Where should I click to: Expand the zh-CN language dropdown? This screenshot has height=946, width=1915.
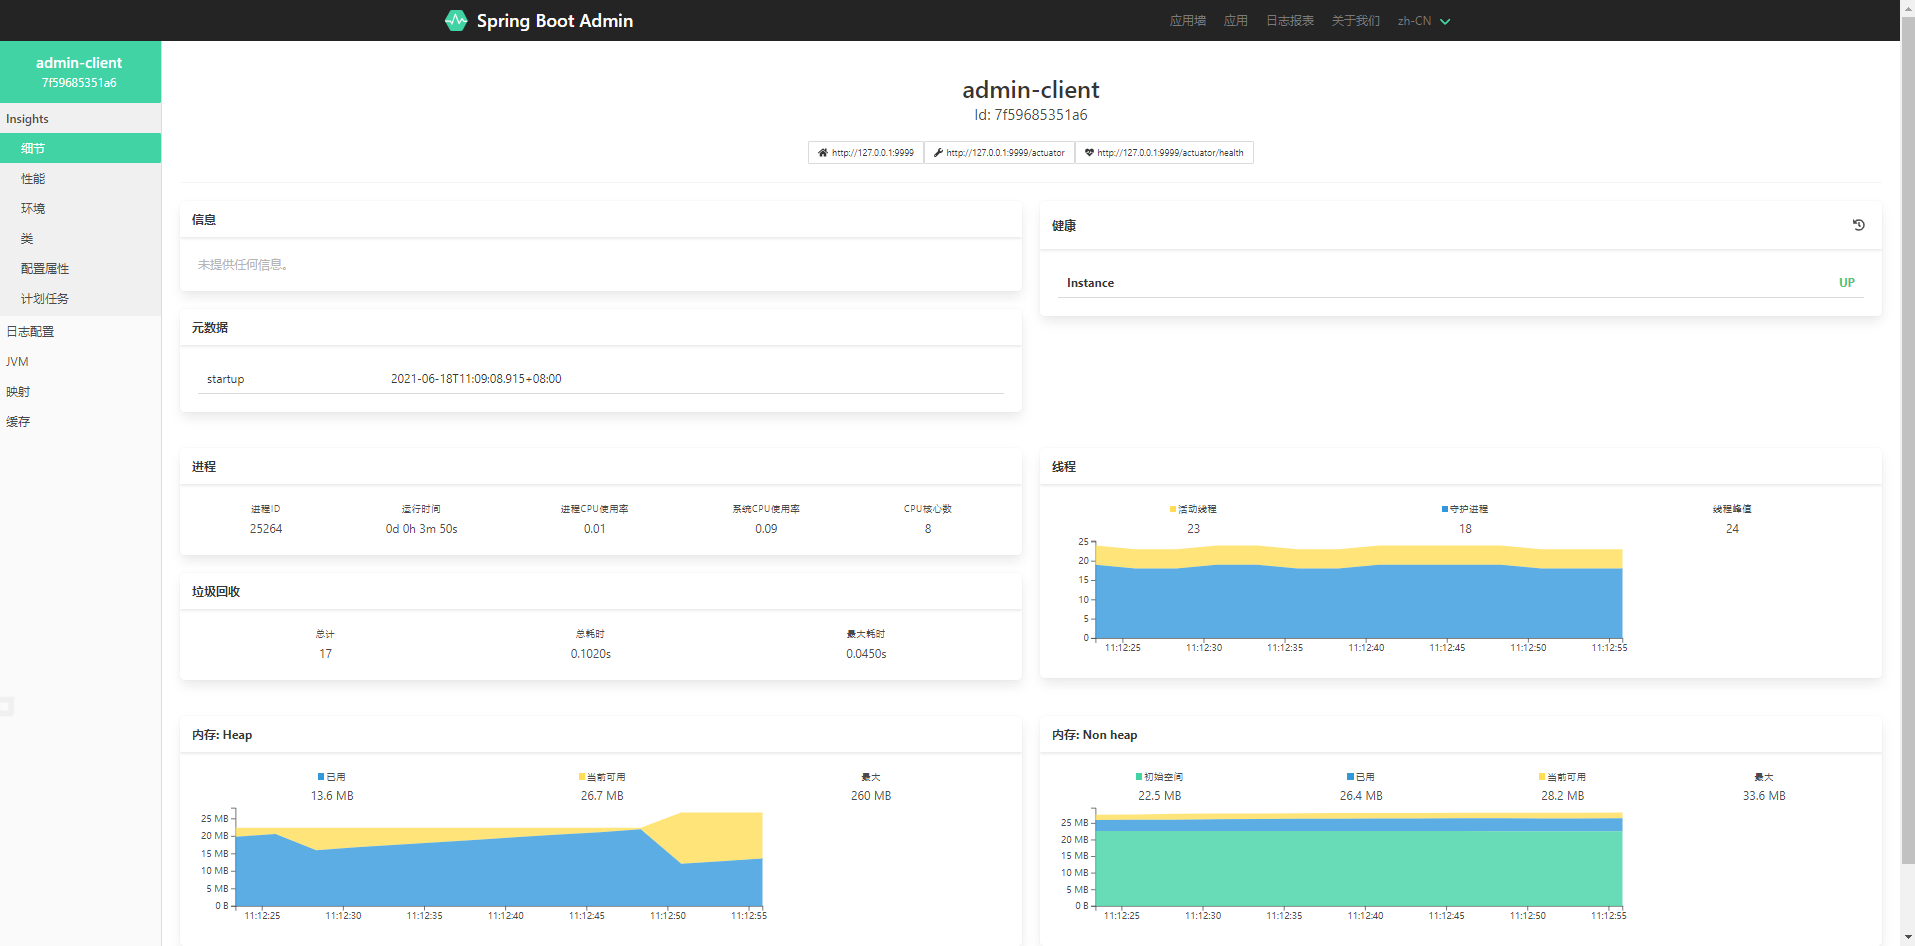click(1423, 21)
